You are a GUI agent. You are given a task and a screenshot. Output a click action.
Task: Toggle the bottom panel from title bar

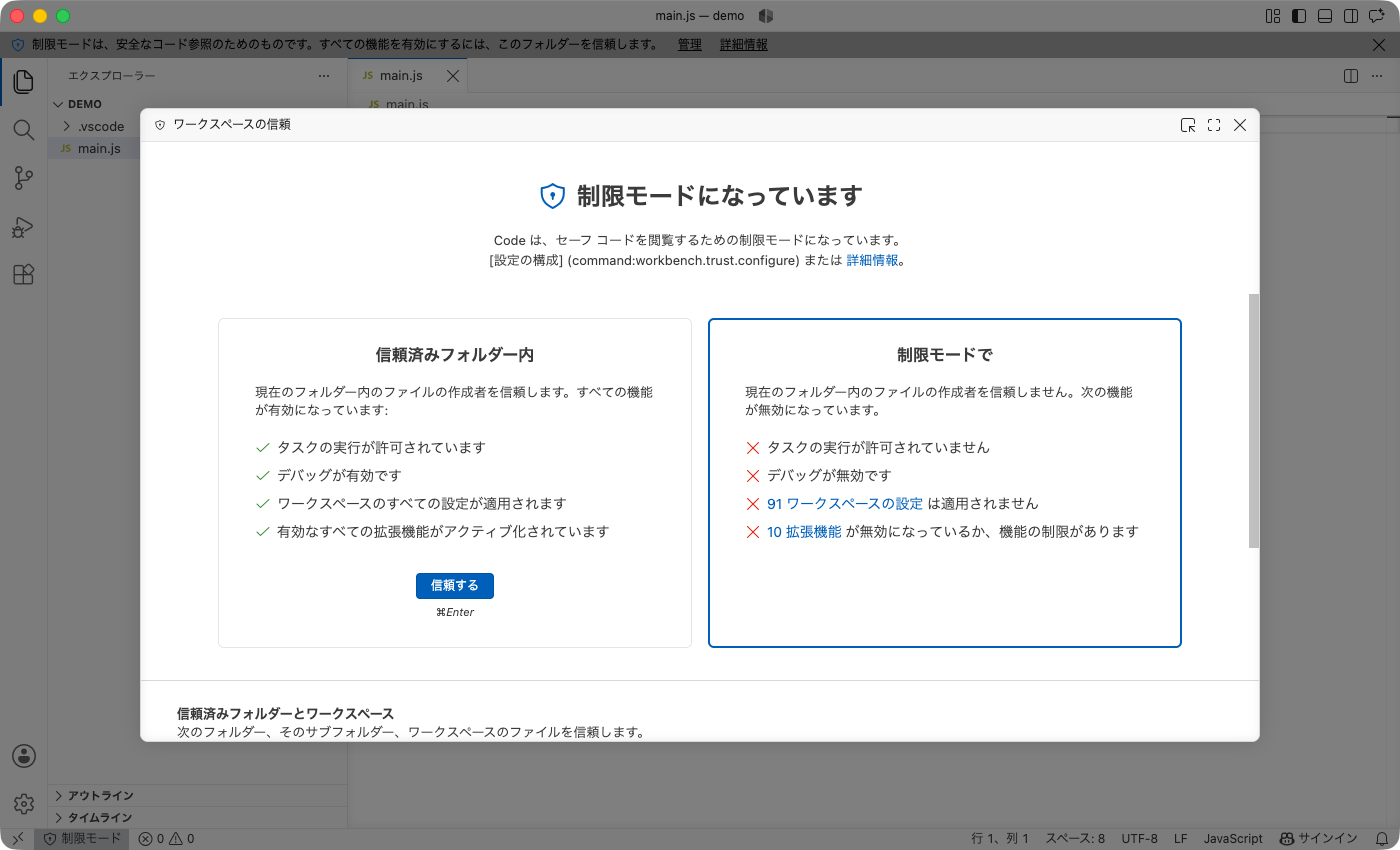(1325, 16)
